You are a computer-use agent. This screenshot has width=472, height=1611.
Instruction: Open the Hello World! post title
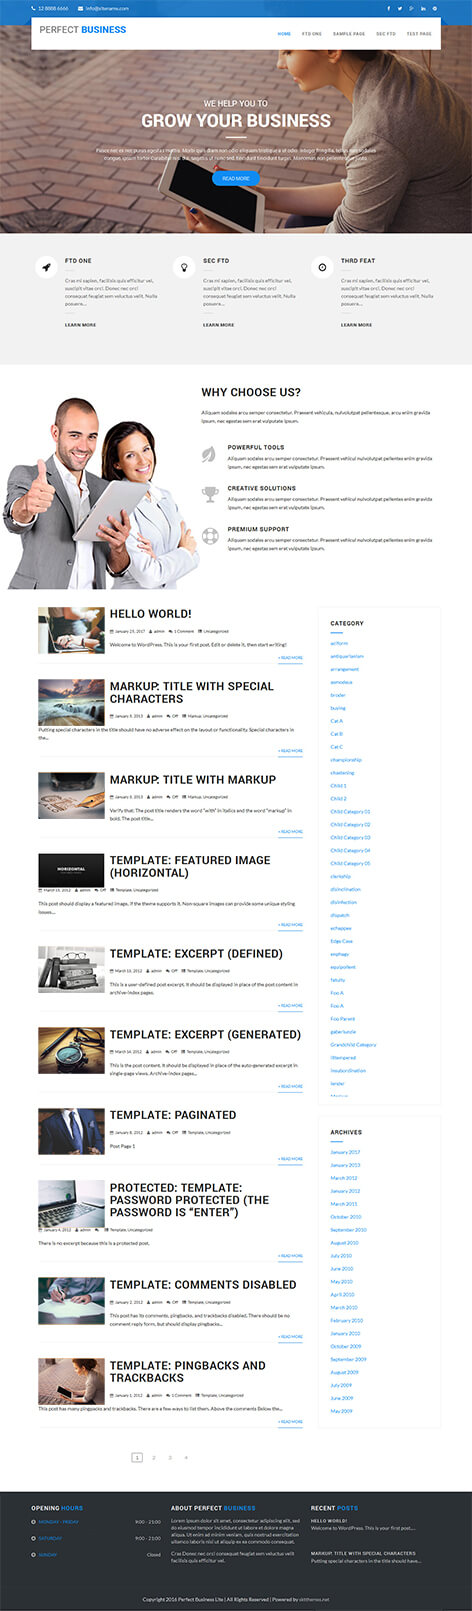pos(151,614)
